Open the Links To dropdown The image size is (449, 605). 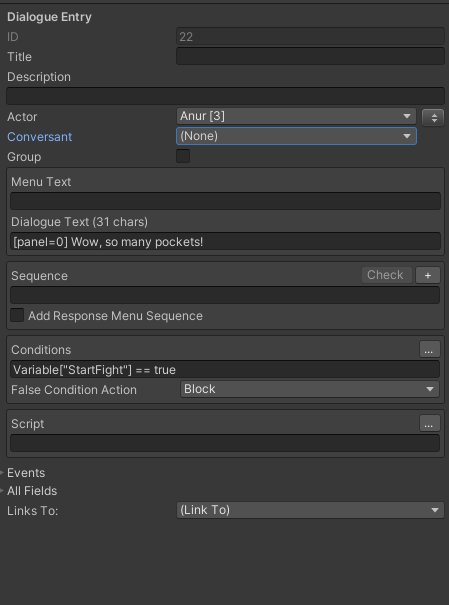[x=310, y=510]
